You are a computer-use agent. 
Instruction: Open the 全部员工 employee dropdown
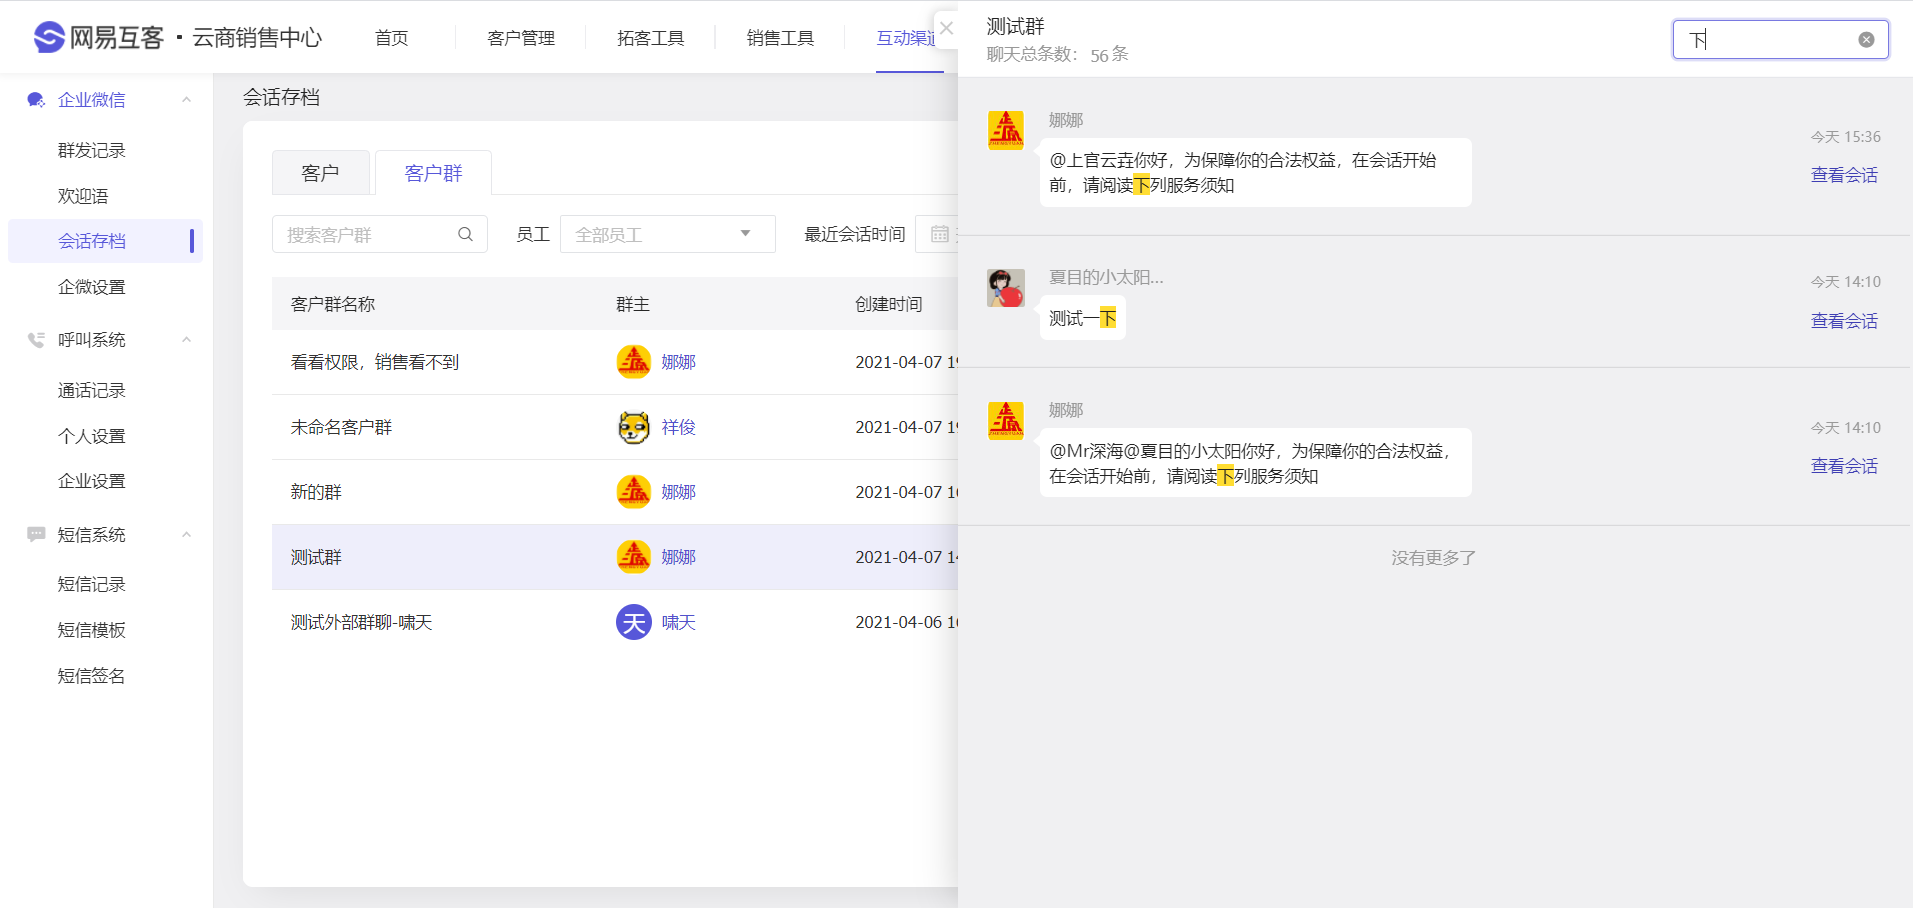click(667, 234)
